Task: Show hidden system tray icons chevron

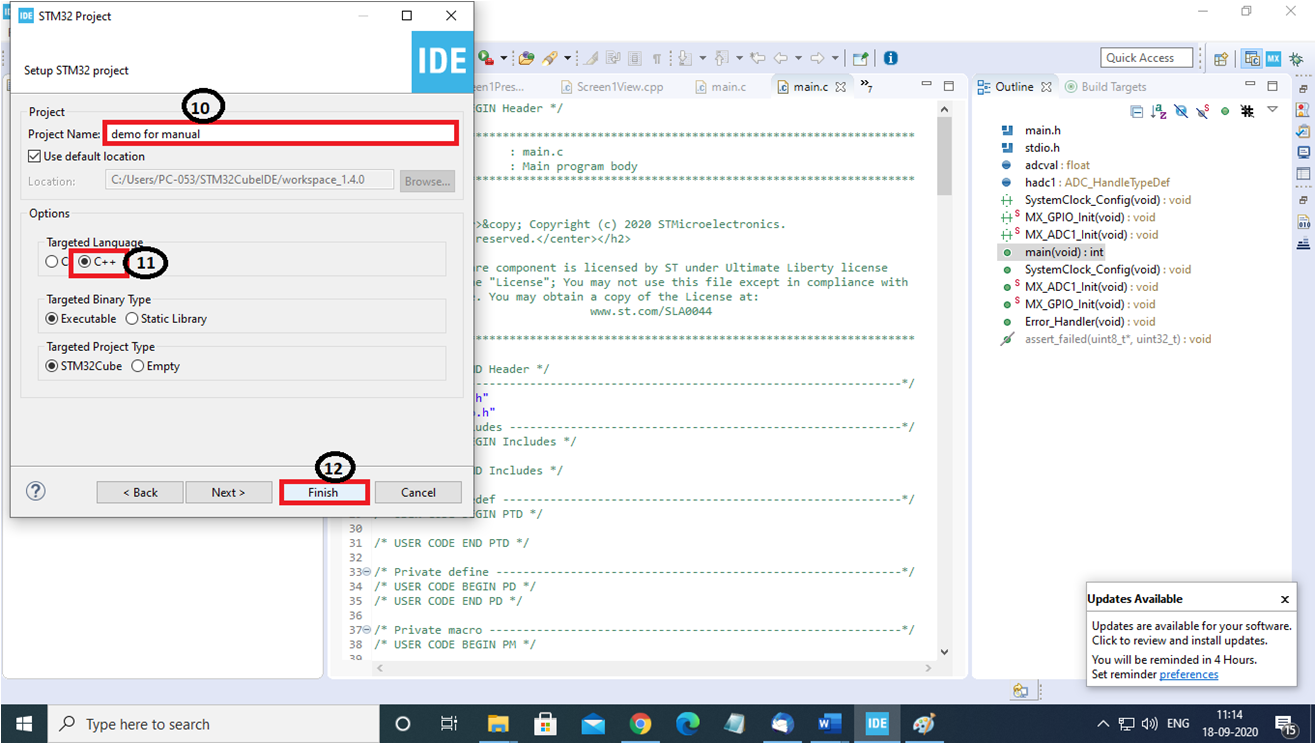Action: coord(1102,724)
